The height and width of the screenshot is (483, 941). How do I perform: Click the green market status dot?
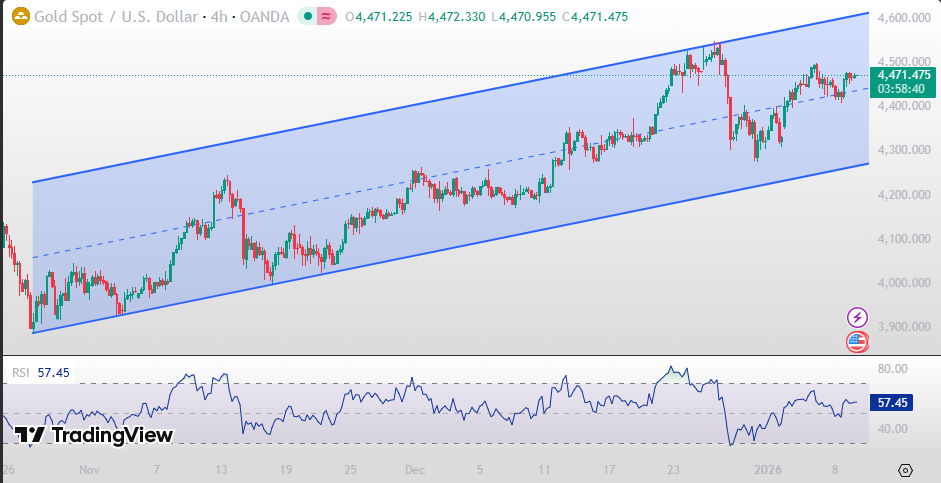point(306,16)
